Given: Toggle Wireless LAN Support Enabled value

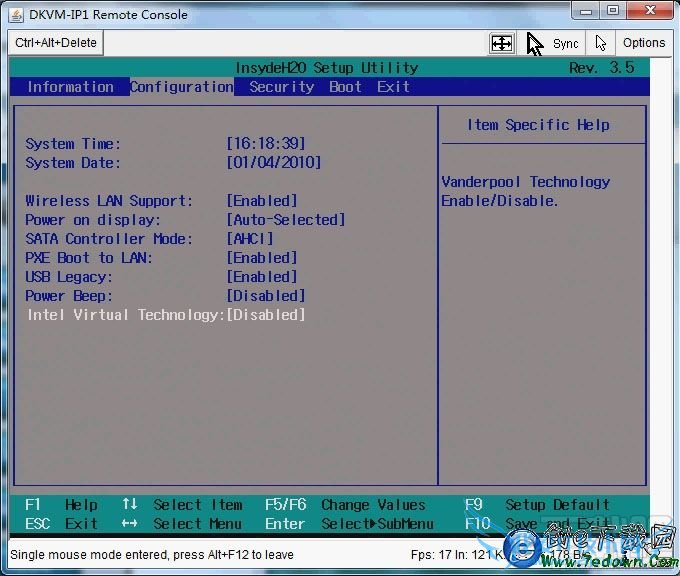Looking at the screenshot, I should (262, 200).
